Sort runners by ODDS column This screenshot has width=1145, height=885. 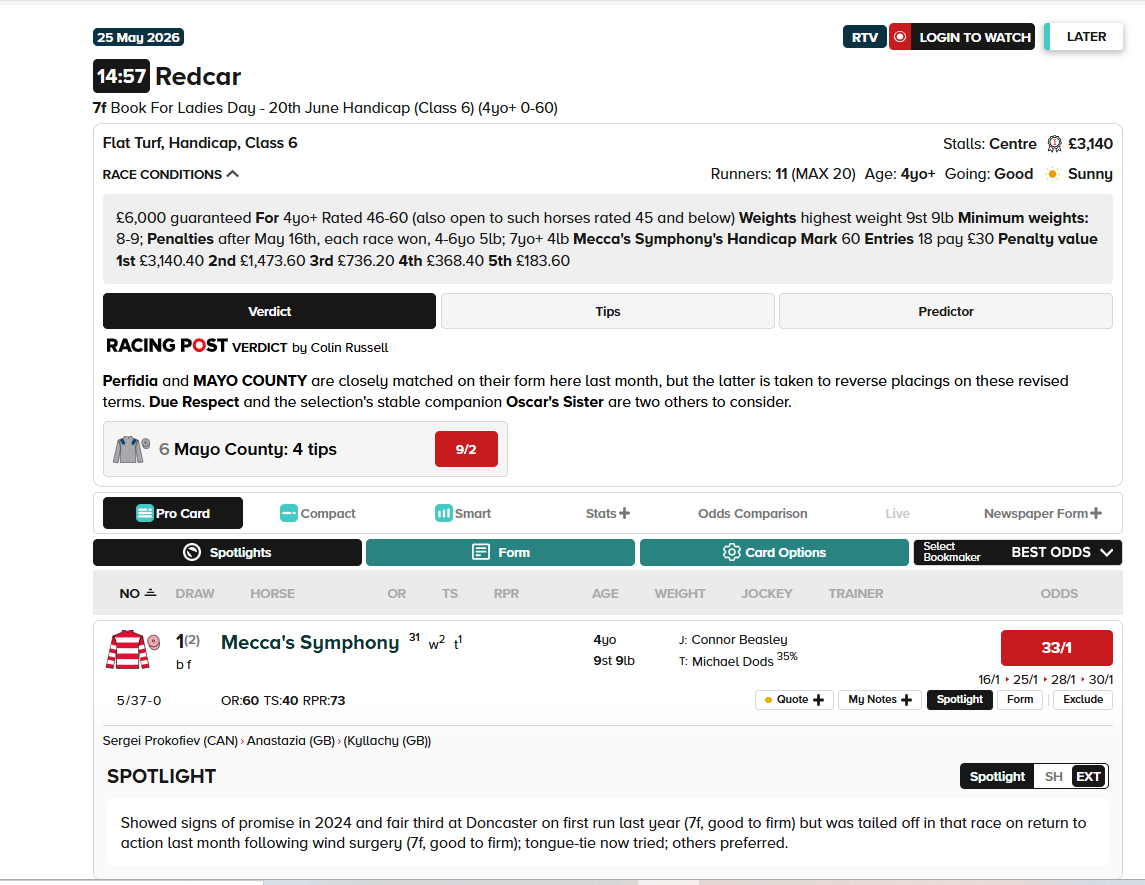(x=1059, y=594)
